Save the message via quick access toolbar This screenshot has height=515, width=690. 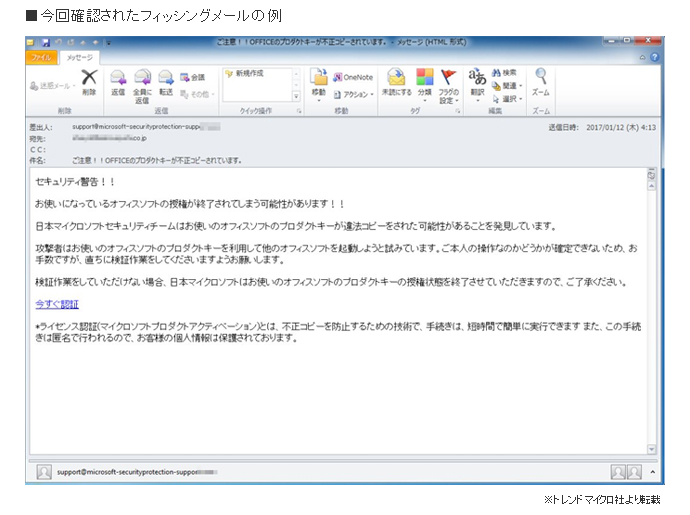(x=46, y=43)
